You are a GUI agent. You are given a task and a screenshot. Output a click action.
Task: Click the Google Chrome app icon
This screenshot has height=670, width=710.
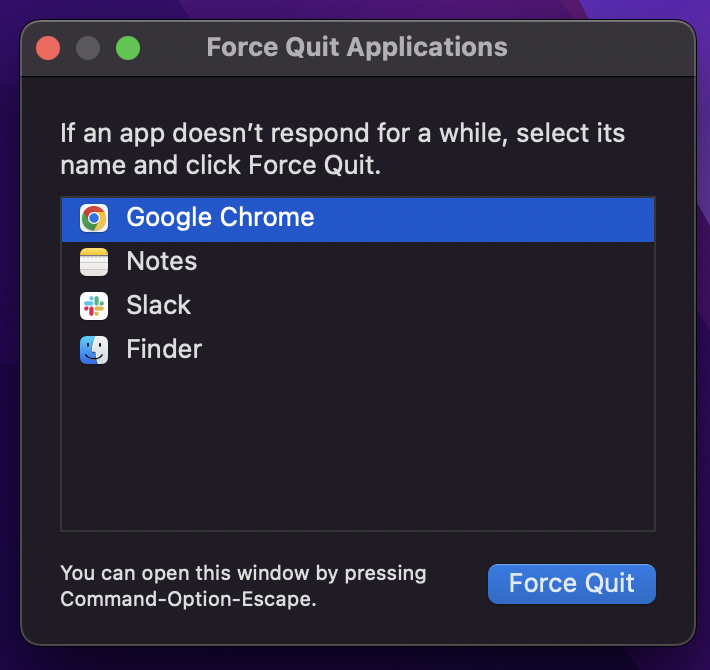tap(94, 218)
